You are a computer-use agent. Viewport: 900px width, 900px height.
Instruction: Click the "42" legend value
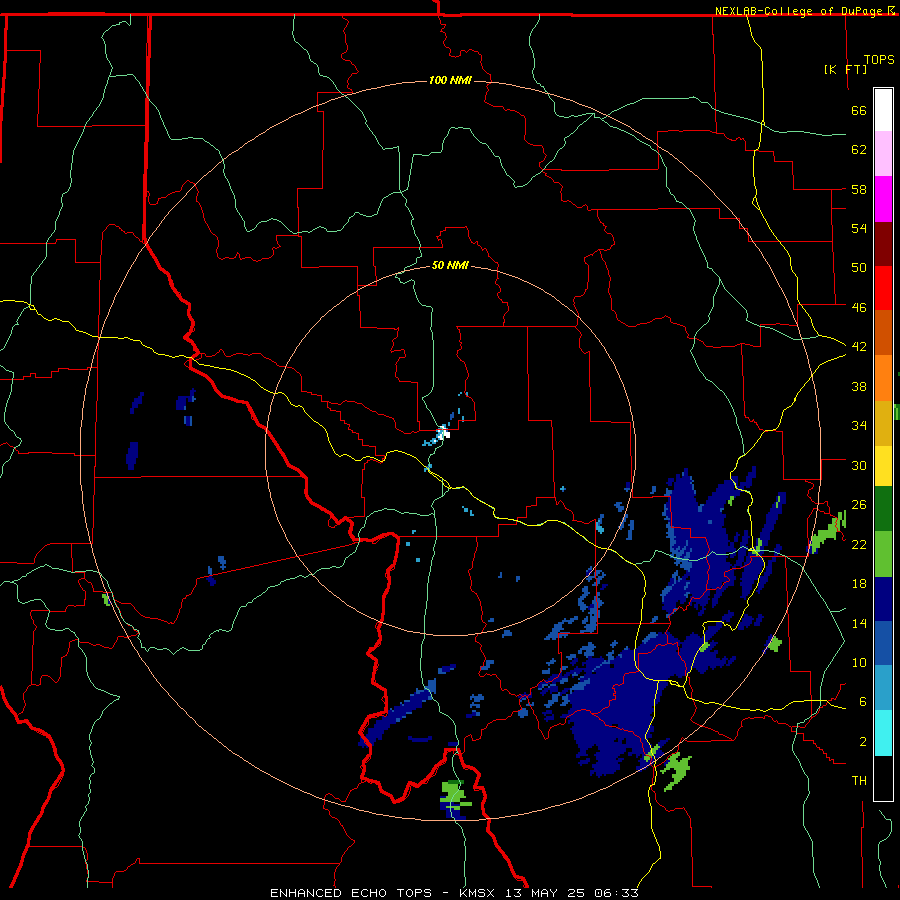pyautogui.click(x=859, y=347)
